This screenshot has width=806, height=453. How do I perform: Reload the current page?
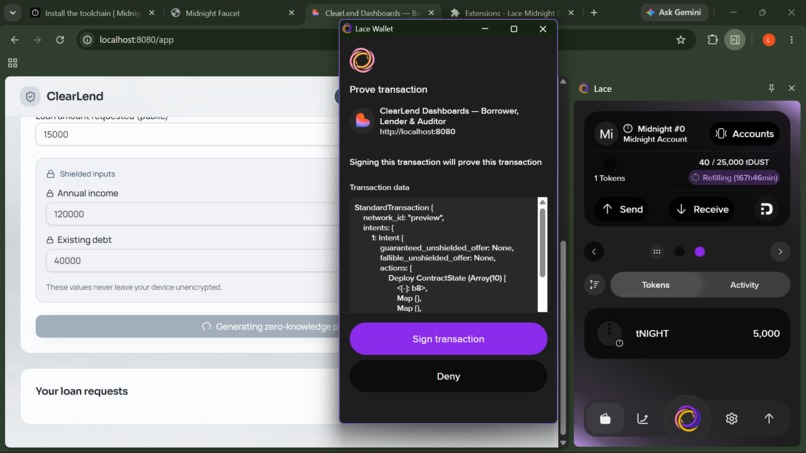[60, 40]
